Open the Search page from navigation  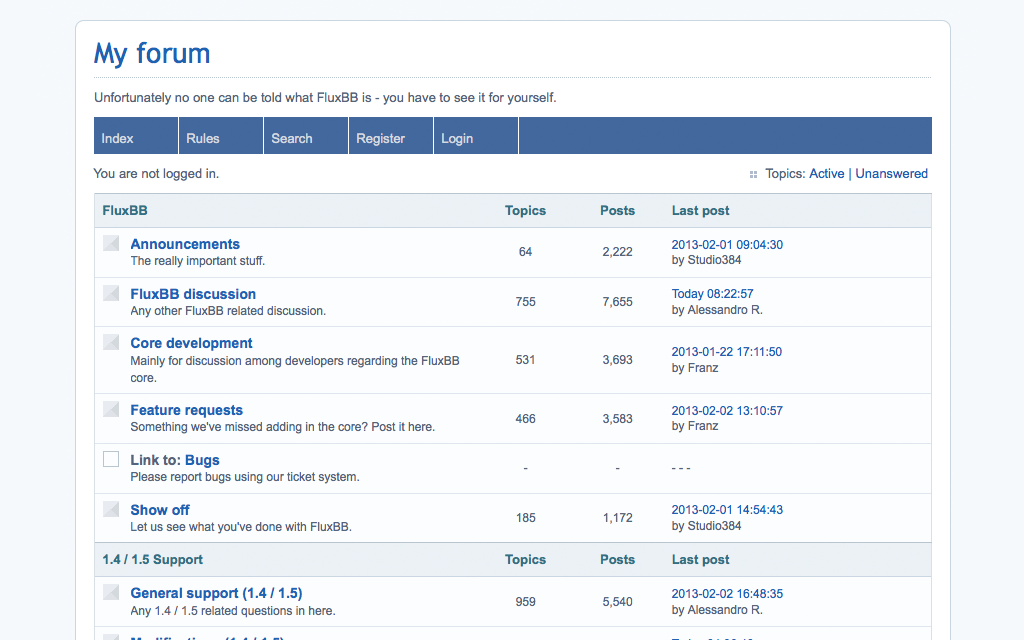(x=292, y=138)
